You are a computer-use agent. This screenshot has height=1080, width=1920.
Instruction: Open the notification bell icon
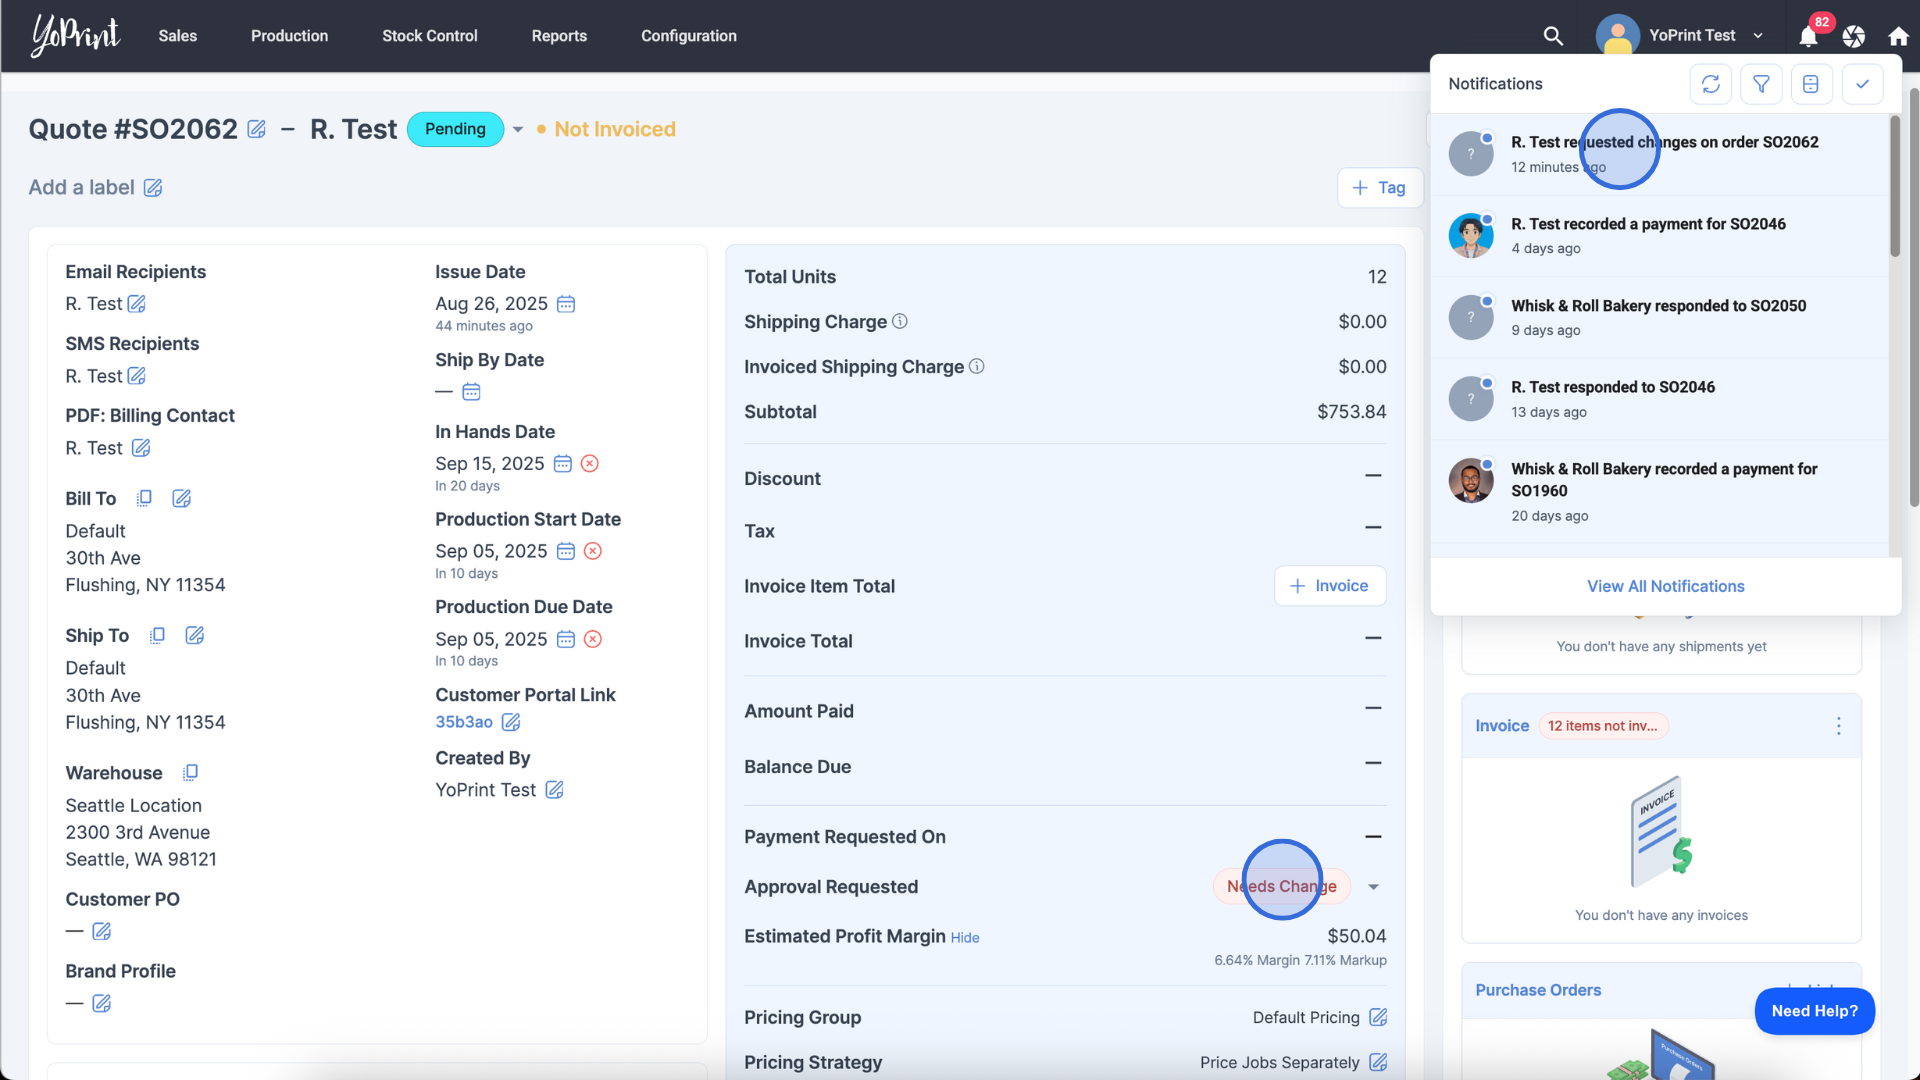(x=1808, y=37)
